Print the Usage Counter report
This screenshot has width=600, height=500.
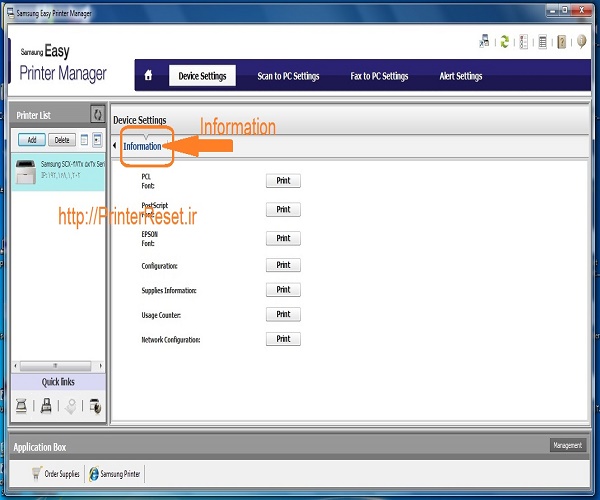point(283,314)
